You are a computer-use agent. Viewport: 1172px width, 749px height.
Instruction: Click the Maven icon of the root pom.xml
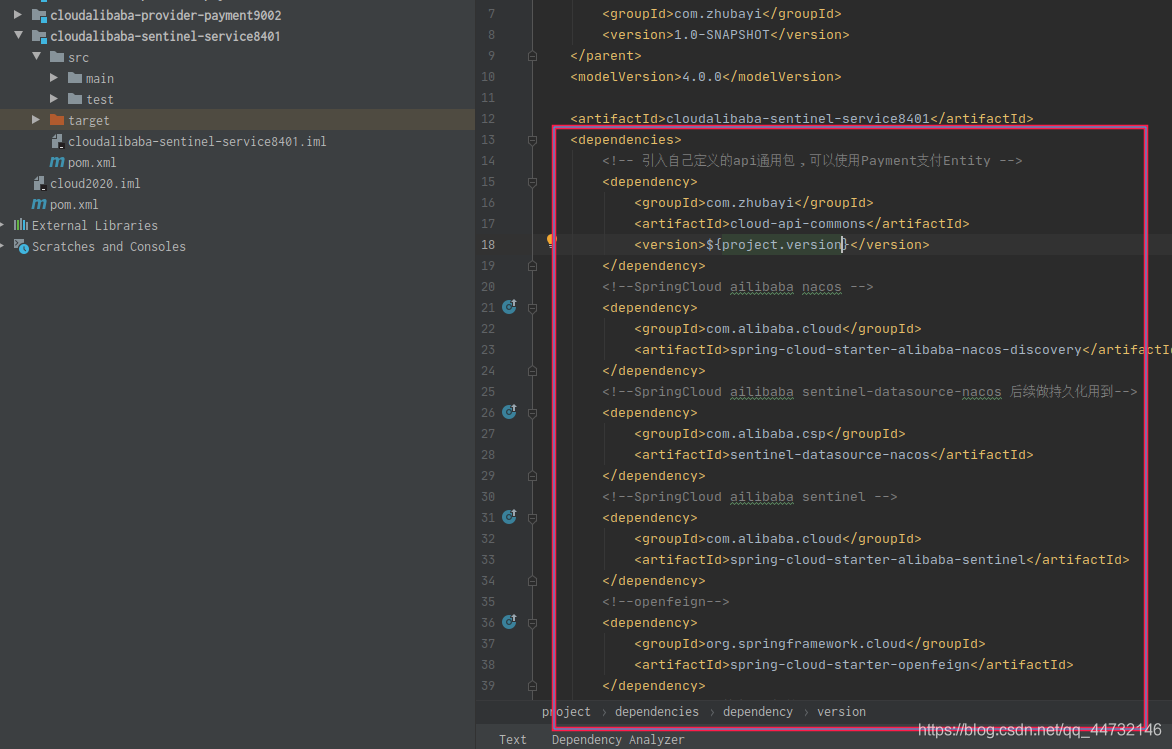[x=39, y=204]
